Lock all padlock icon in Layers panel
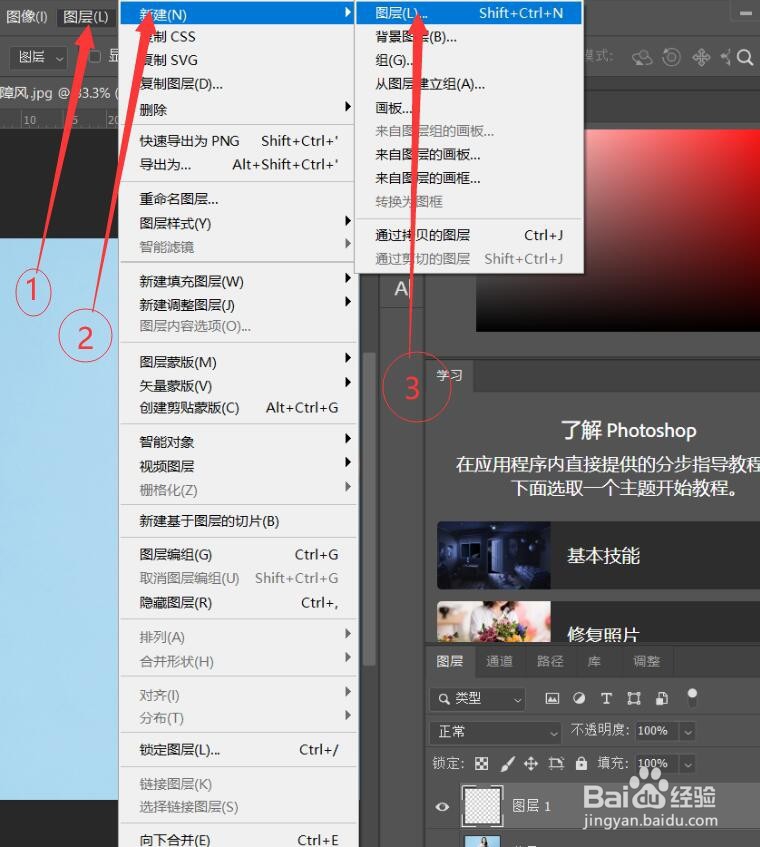This screenshot has width=760, height=847. coord(581,763)
